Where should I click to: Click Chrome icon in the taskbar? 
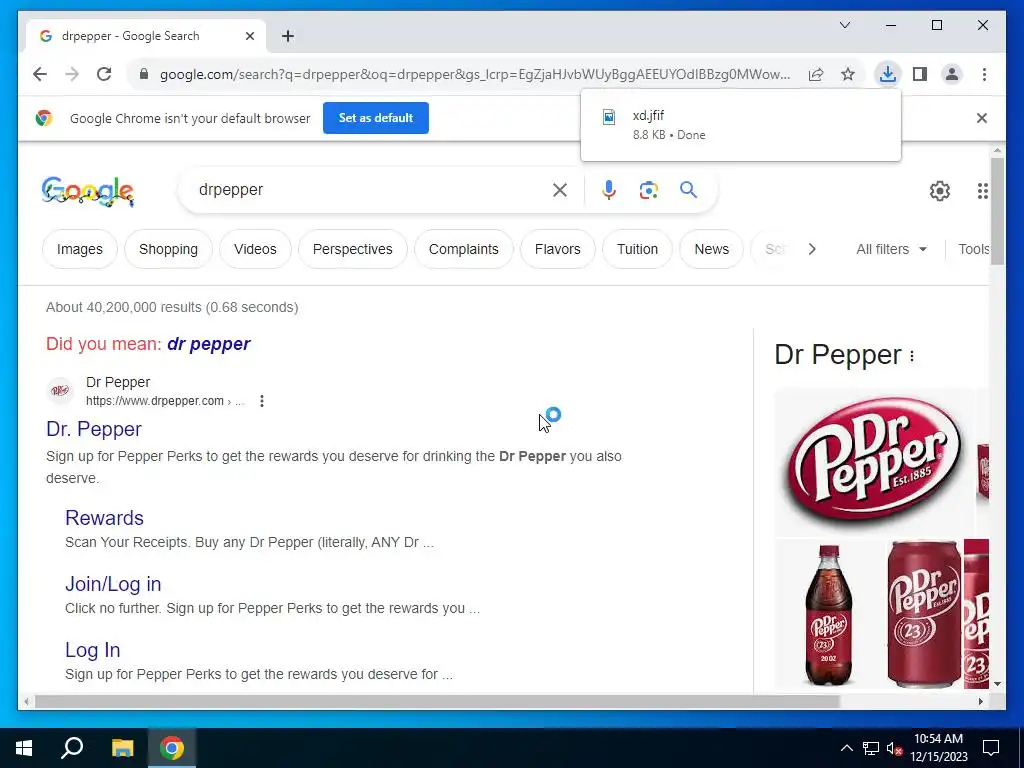172,748
